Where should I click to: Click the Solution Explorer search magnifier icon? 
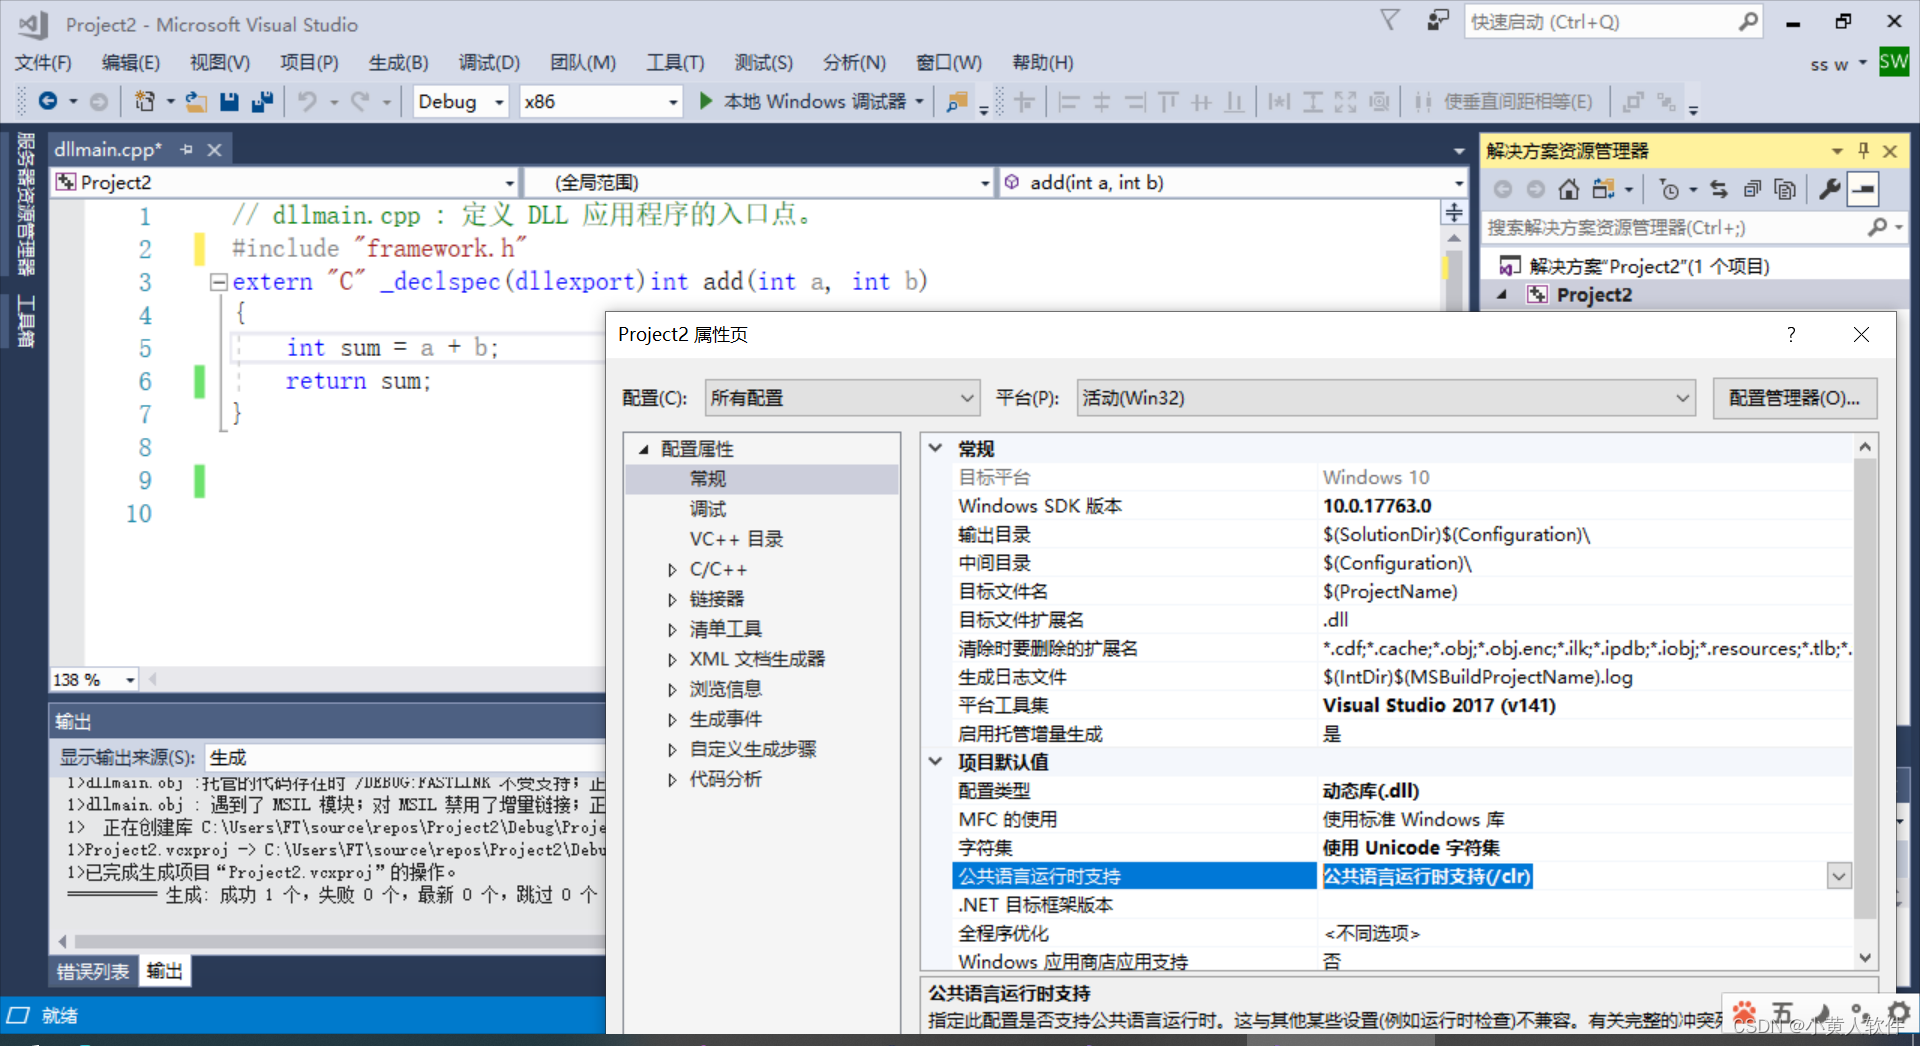1877,227
